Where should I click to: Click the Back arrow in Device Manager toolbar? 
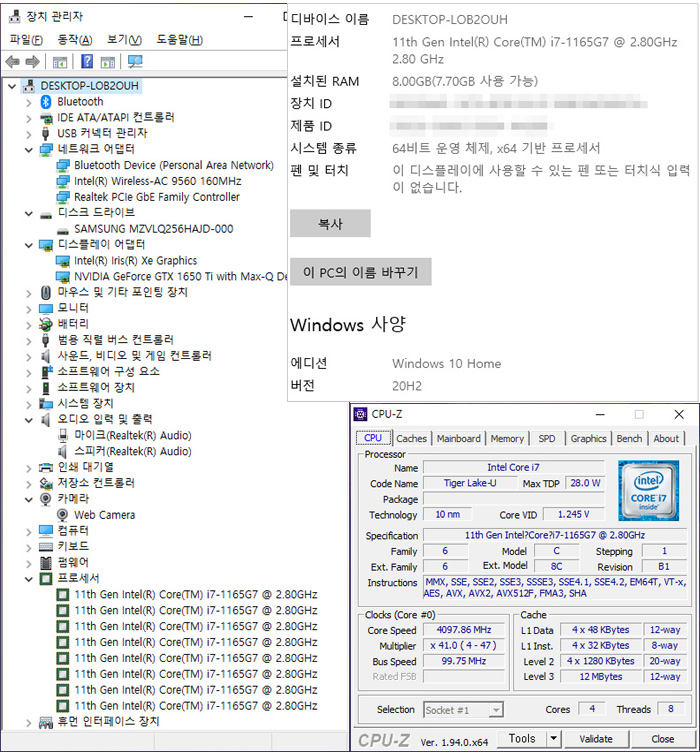12,62
